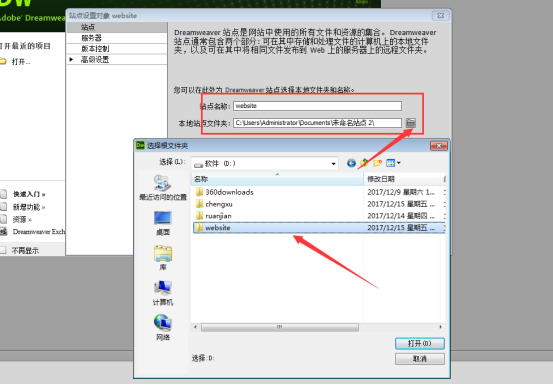The image size is (553, 385).
Task: Select the 360downloads folder
Action: click(x=229, y=192)
